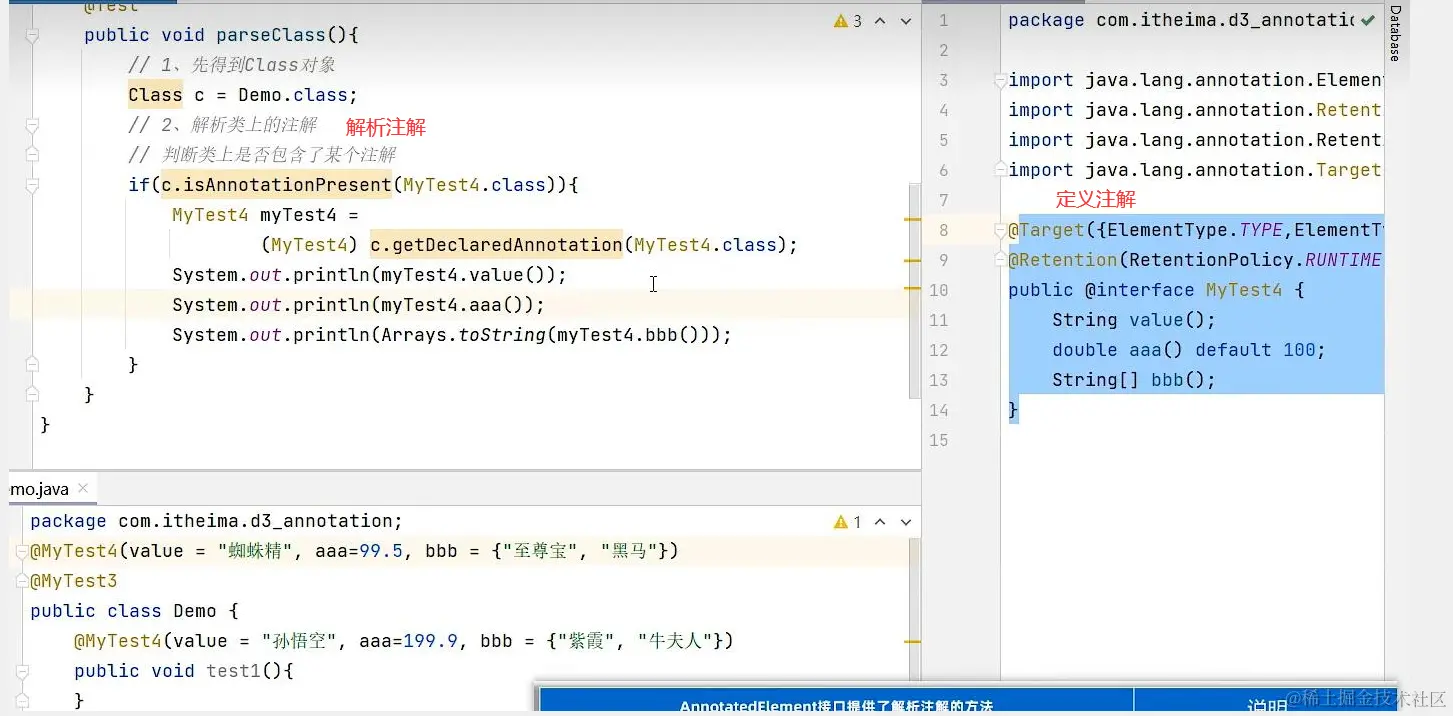1453x716 pixels.
Task: Click line number 7 in MyTest4 gutter
Action: [x=943, y=200]
